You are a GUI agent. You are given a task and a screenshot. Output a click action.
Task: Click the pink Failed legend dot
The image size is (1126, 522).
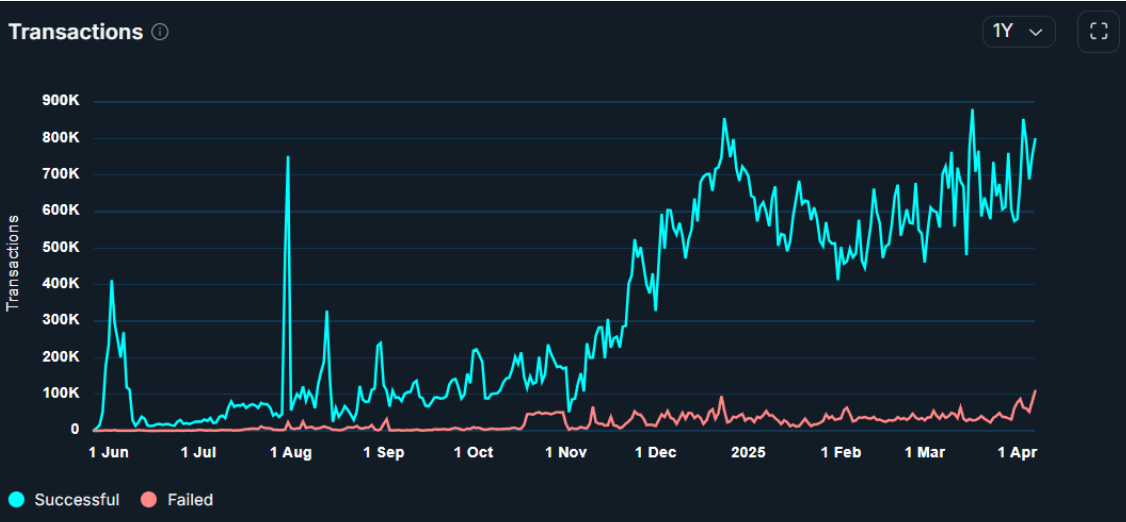(149, 500)
